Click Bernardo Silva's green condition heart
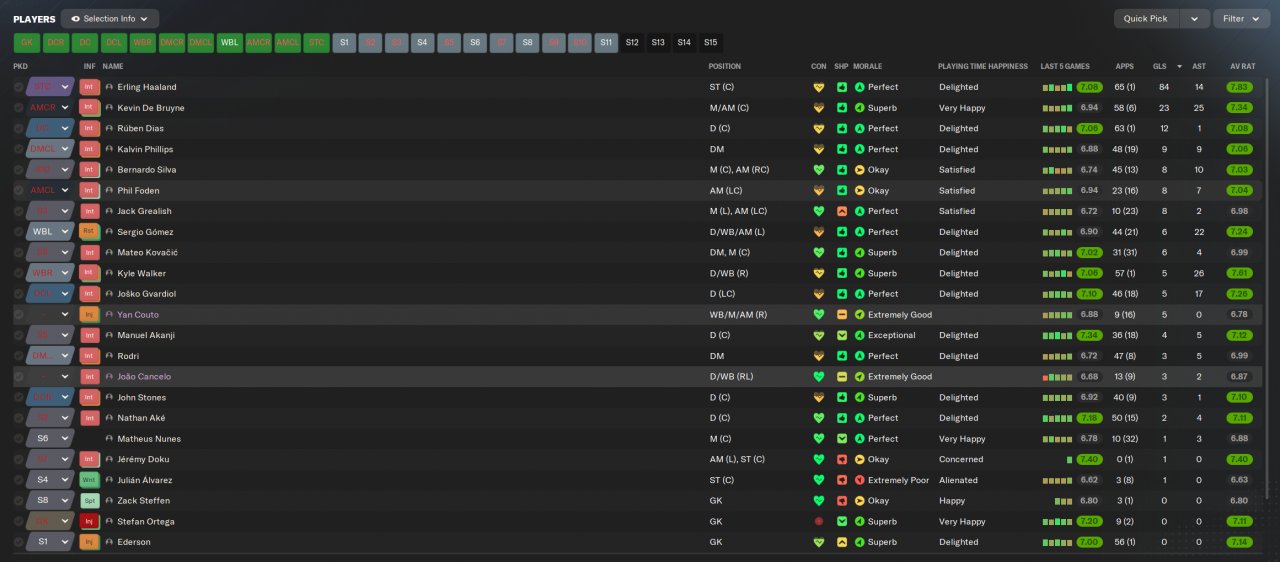The width and height of the screenshot is (1280, 562). 819,170
